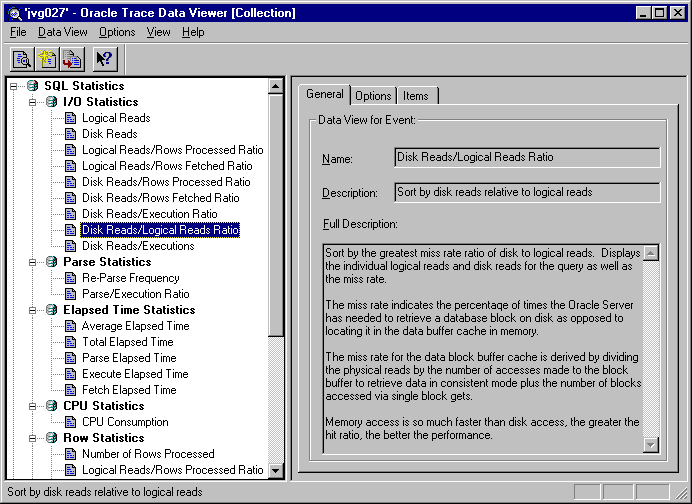Image resolution: width=692 pixels, height=504 pixels.
Task: Click the icon beside Number of Rows Processed
Action: (x=71, y=454)
